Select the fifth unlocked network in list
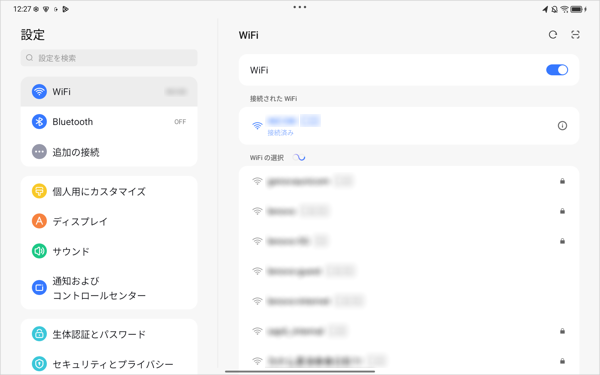This screenshot has width=600, height=375. pos(409,301)
